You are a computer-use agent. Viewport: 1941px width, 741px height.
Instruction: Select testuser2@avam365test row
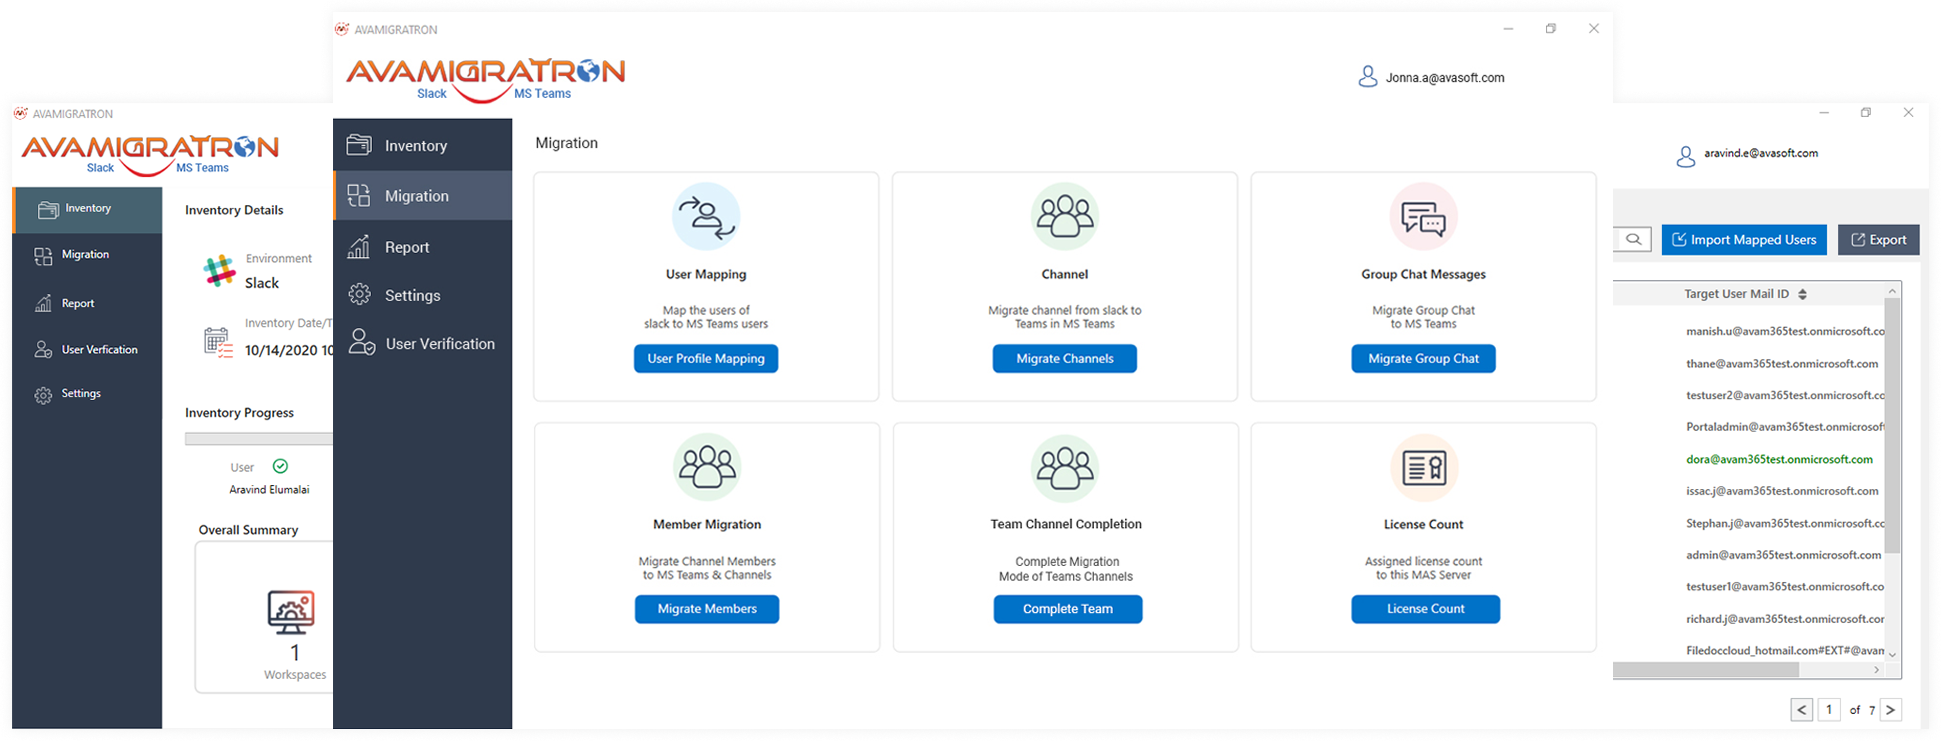1785,395
